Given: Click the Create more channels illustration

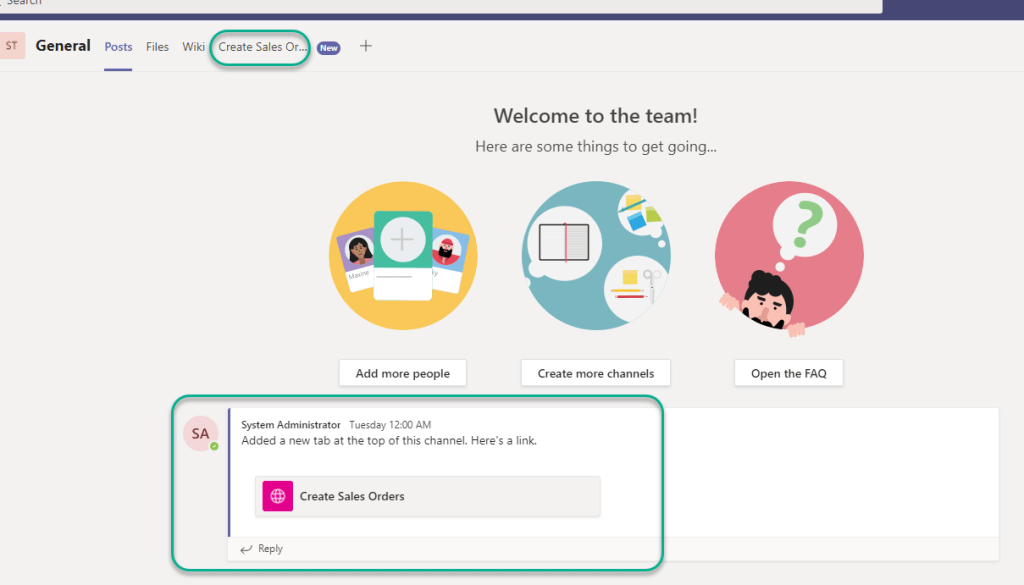Looking at the screenshot, I should click(x=596, y=255).
